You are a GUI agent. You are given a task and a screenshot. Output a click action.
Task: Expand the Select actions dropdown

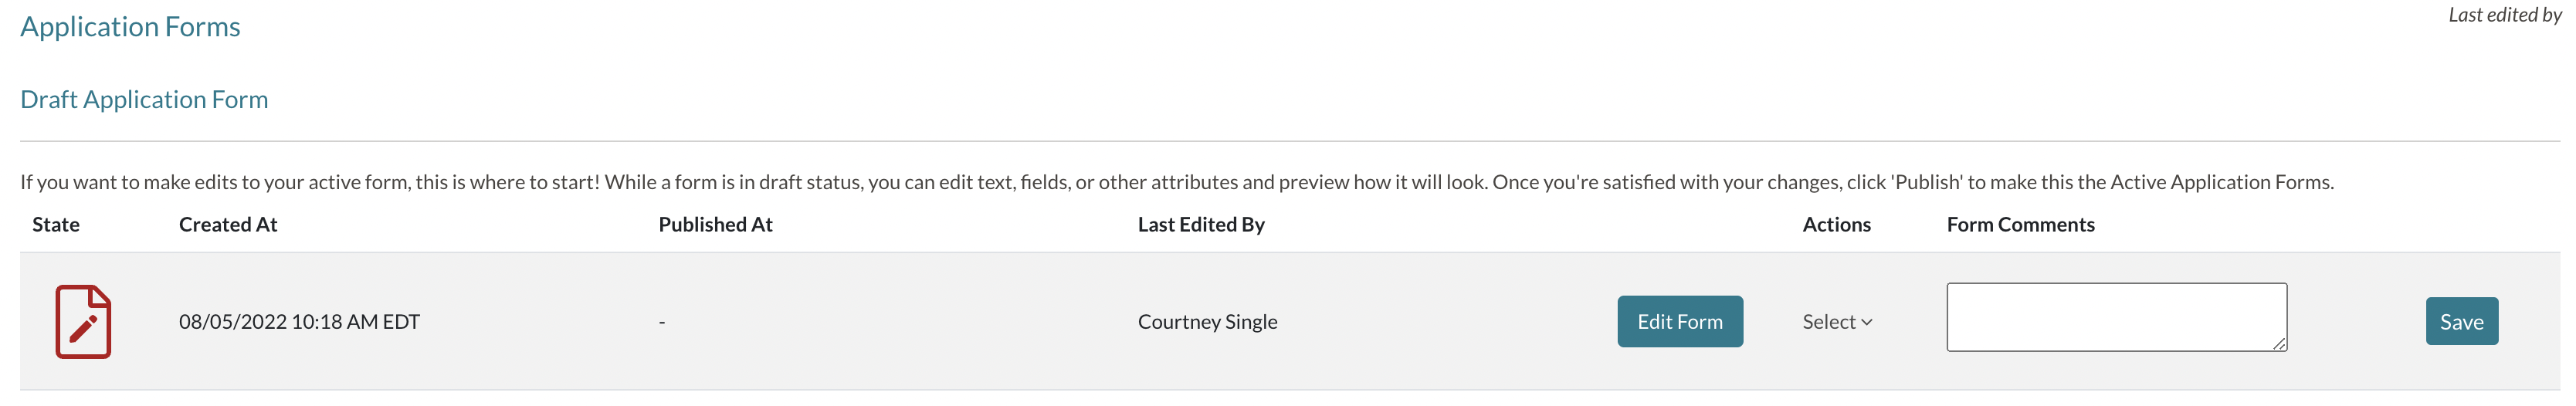coord(1837,321)
